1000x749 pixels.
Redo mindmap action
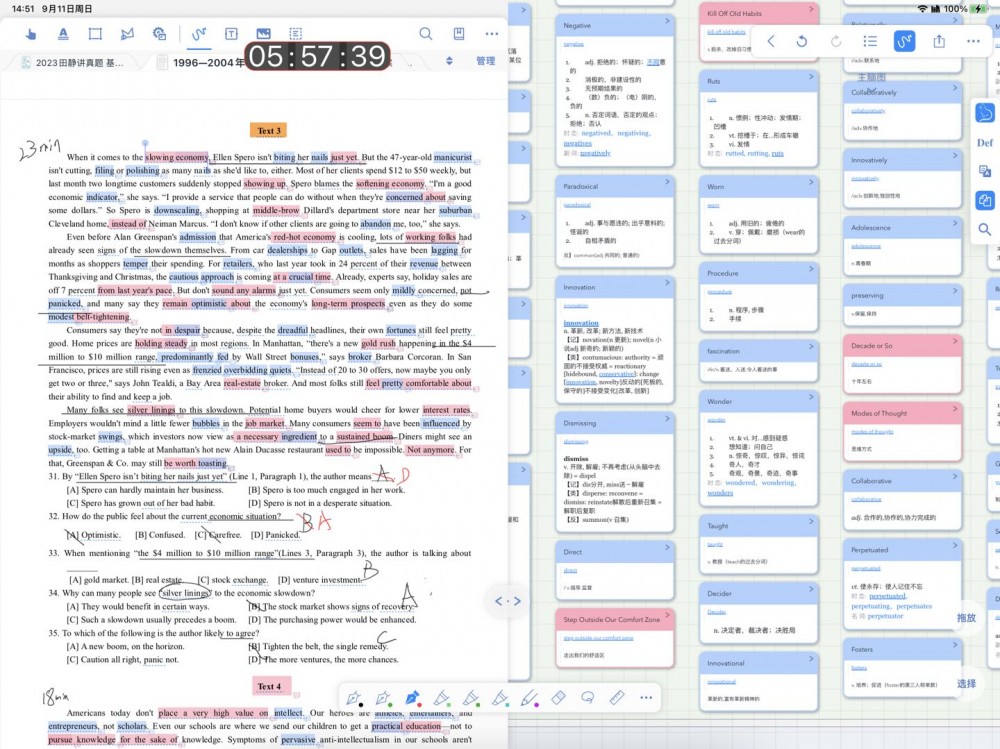835,41
